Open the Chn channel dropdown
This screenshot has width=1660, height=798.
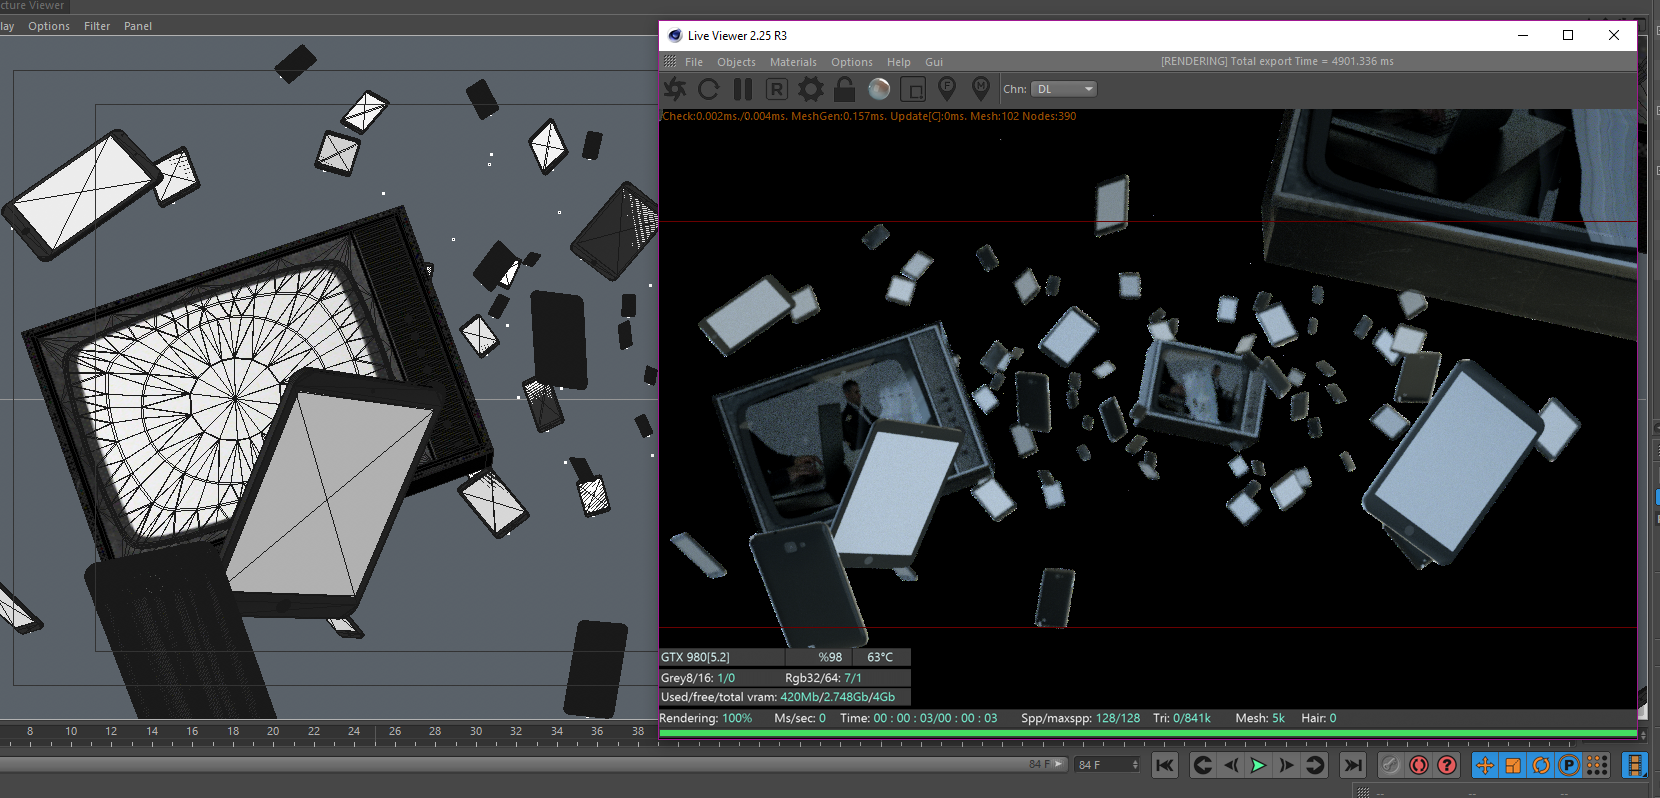[x=1064, y=89]
